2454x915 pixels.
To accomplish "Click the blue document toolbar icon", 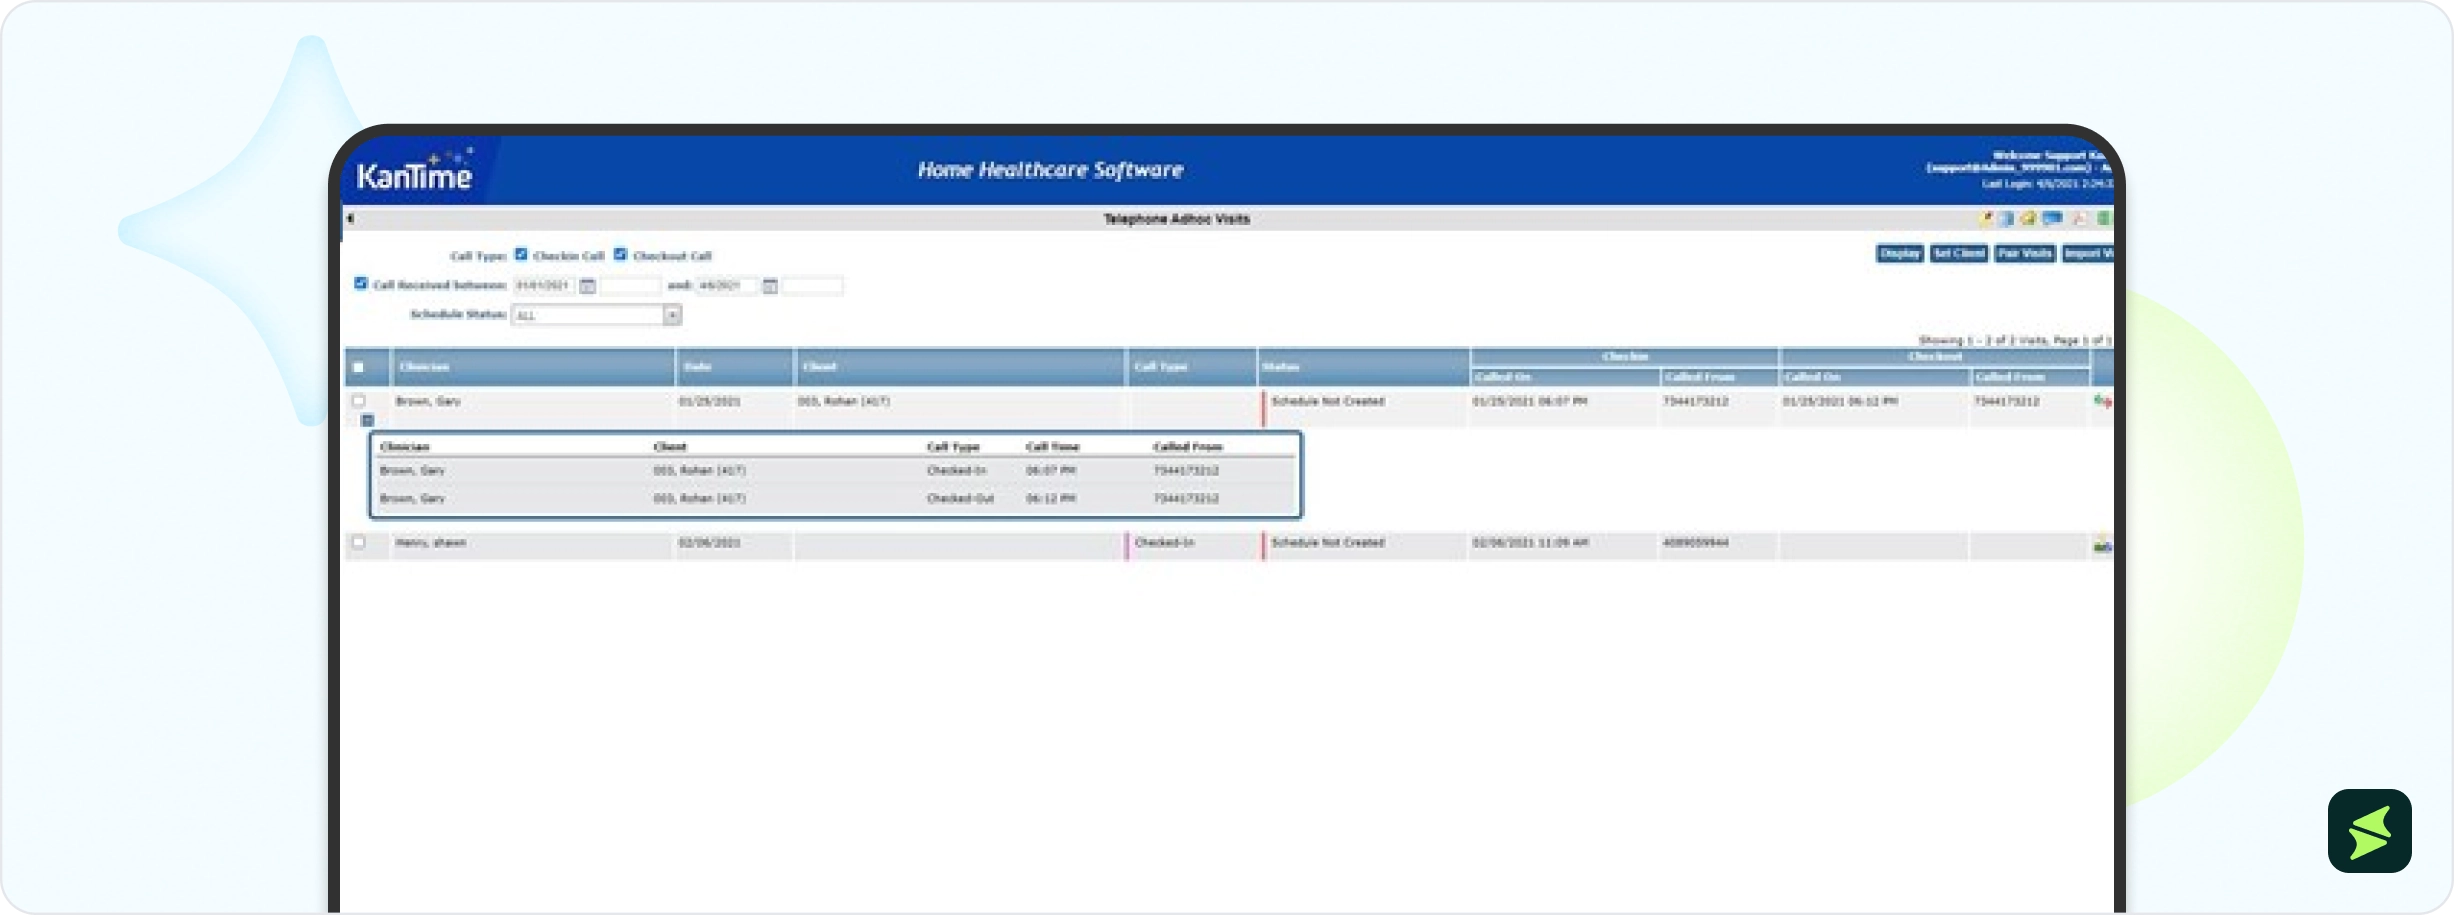I will point(2006,218).
